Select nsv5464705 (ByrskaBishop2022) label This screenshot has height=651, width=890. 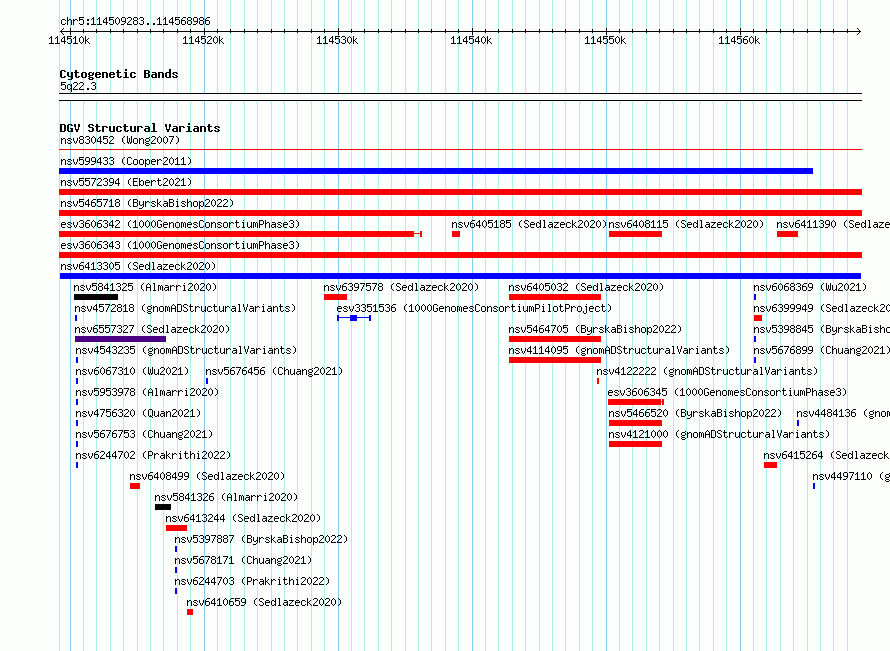click(x=595, y=329)
